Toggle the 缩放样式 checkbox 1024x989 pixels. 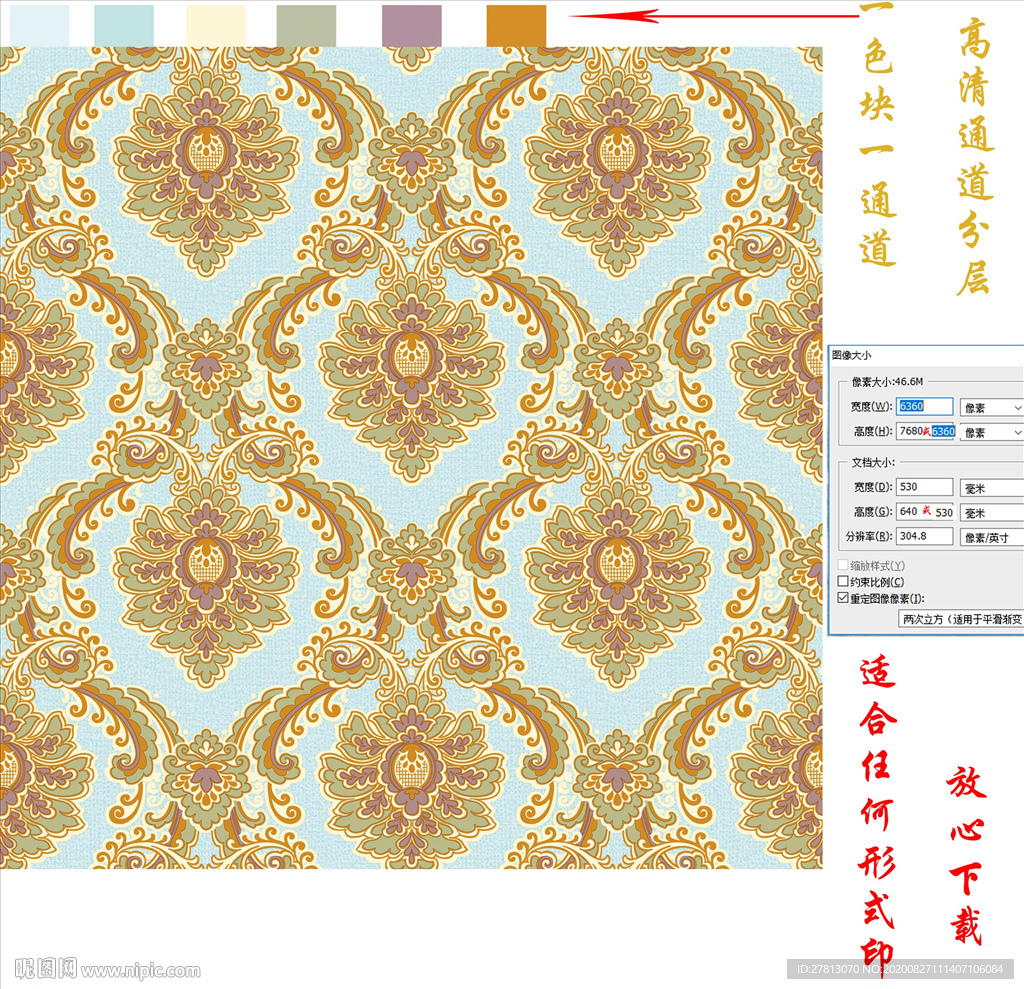click(843, 565)
